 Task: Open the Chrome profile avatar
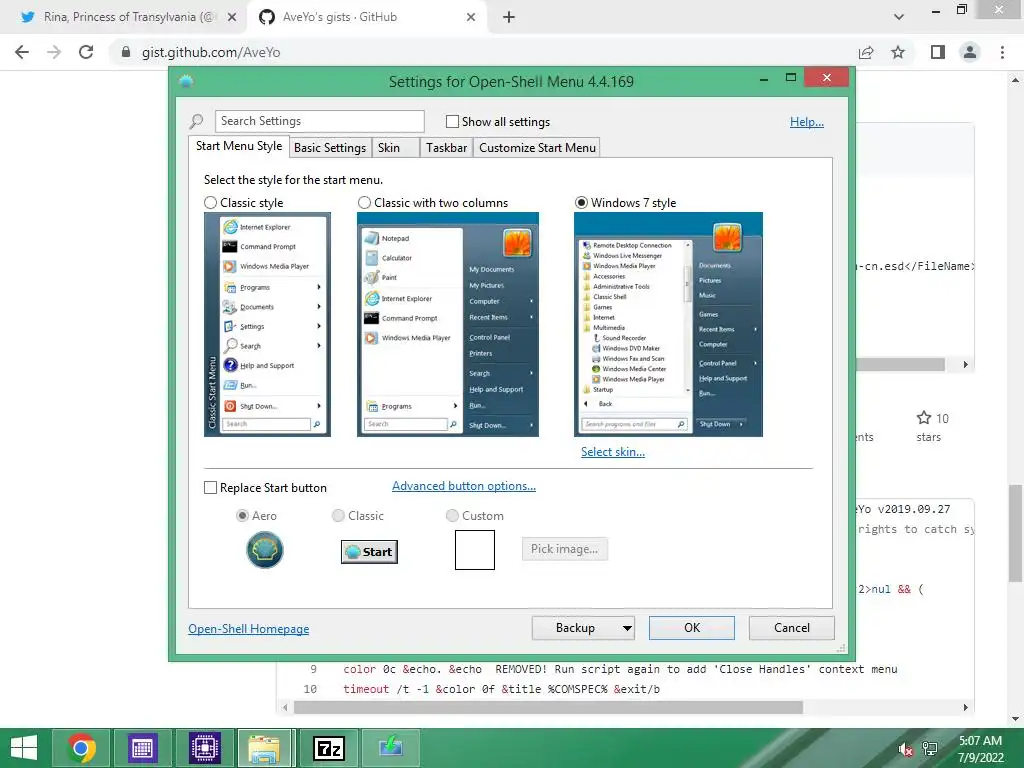tap(970, 52)
